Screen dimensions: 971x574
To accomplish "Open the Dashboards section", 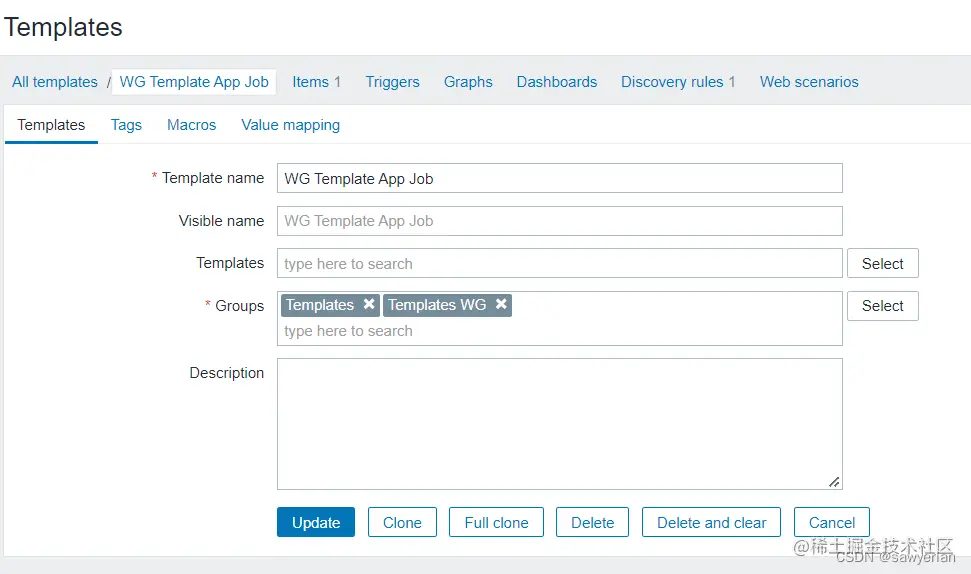I will click(x=557, y=82).
